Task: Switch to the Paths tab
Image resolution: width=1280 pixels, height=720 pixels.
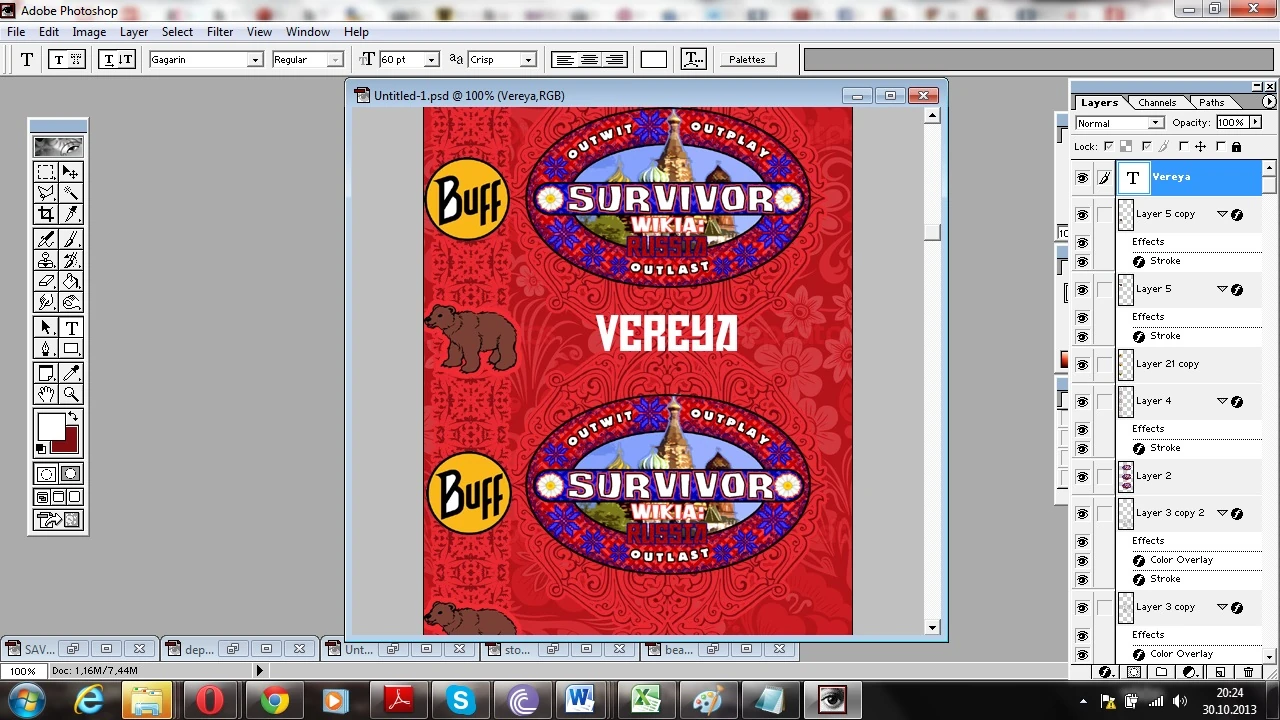Action: (1211, 102)
